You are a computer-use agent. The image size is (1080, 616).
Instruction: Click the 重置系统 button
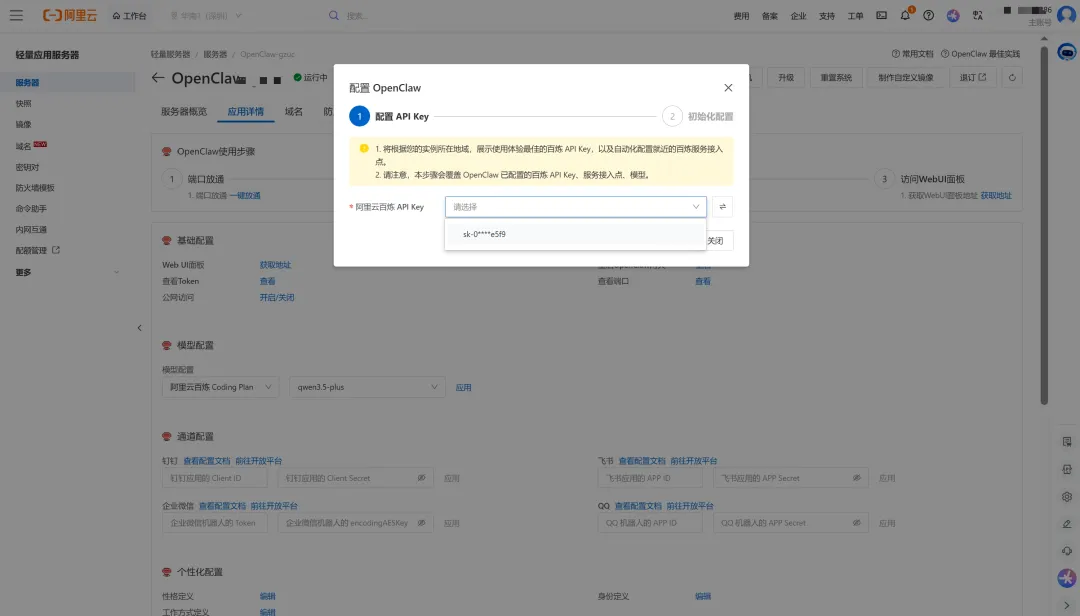[836, 77]
